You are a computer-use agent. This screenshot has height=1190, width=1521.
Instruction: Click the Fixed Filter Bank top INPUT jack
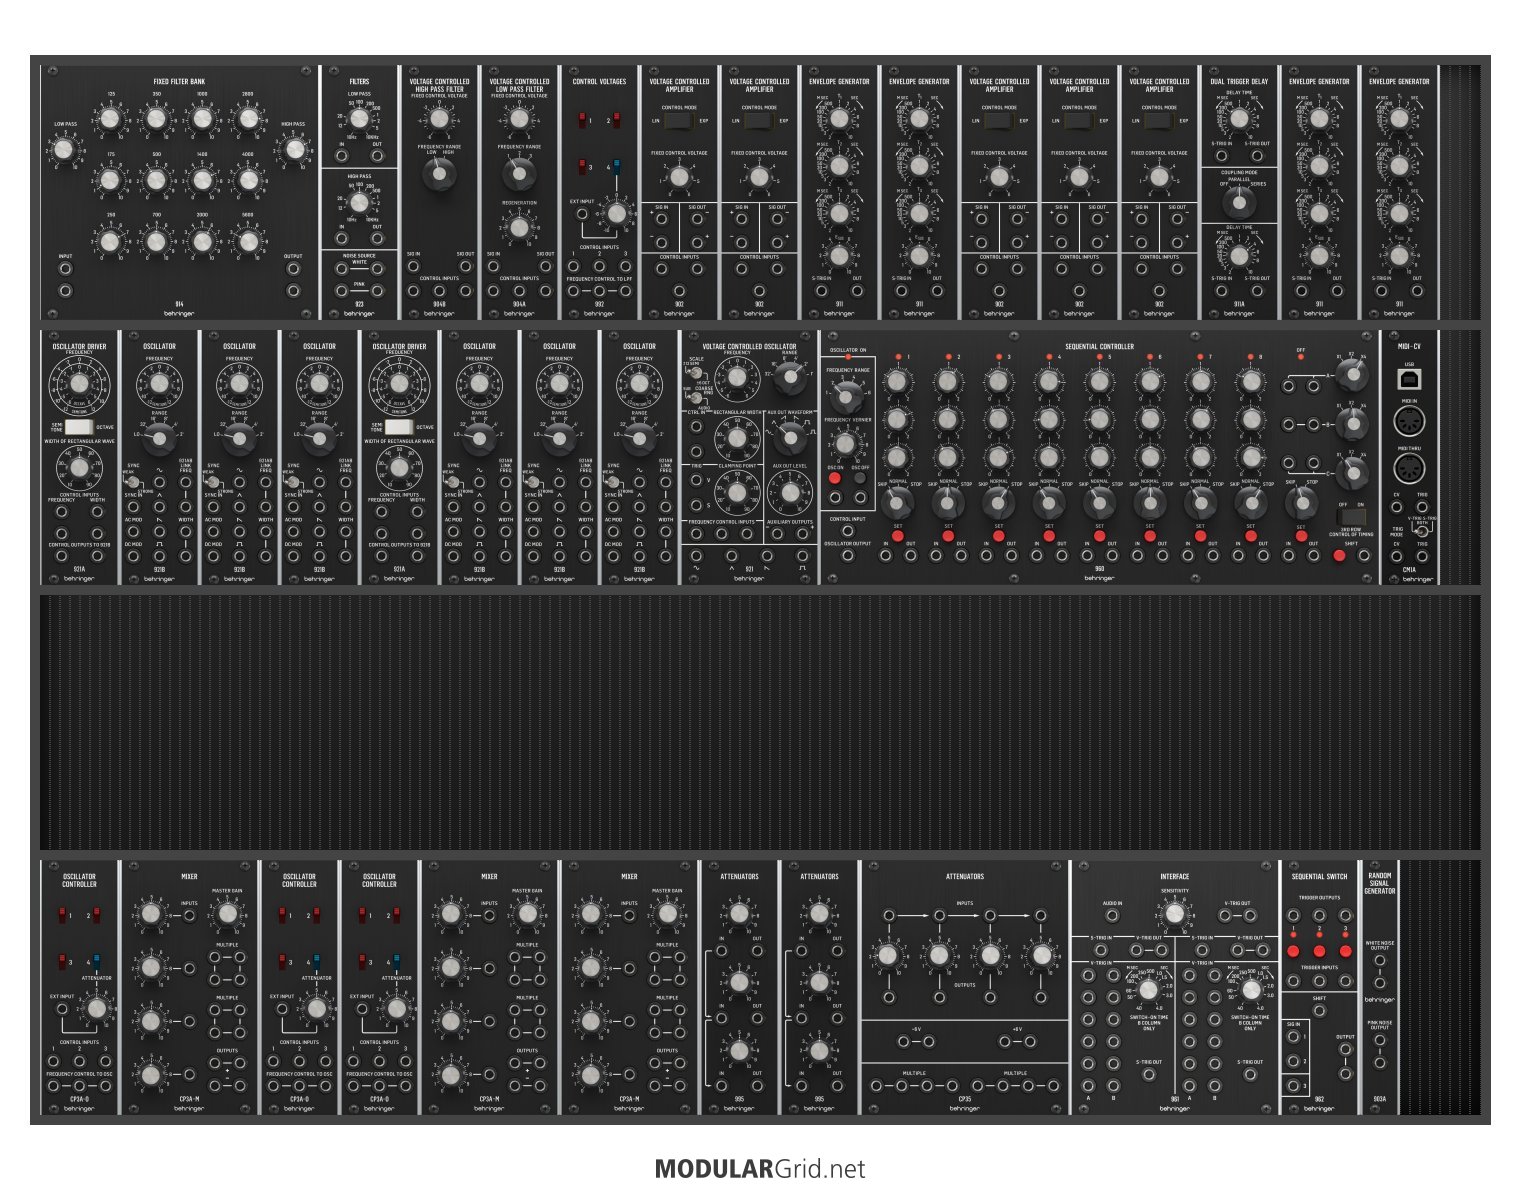[65, 270]
